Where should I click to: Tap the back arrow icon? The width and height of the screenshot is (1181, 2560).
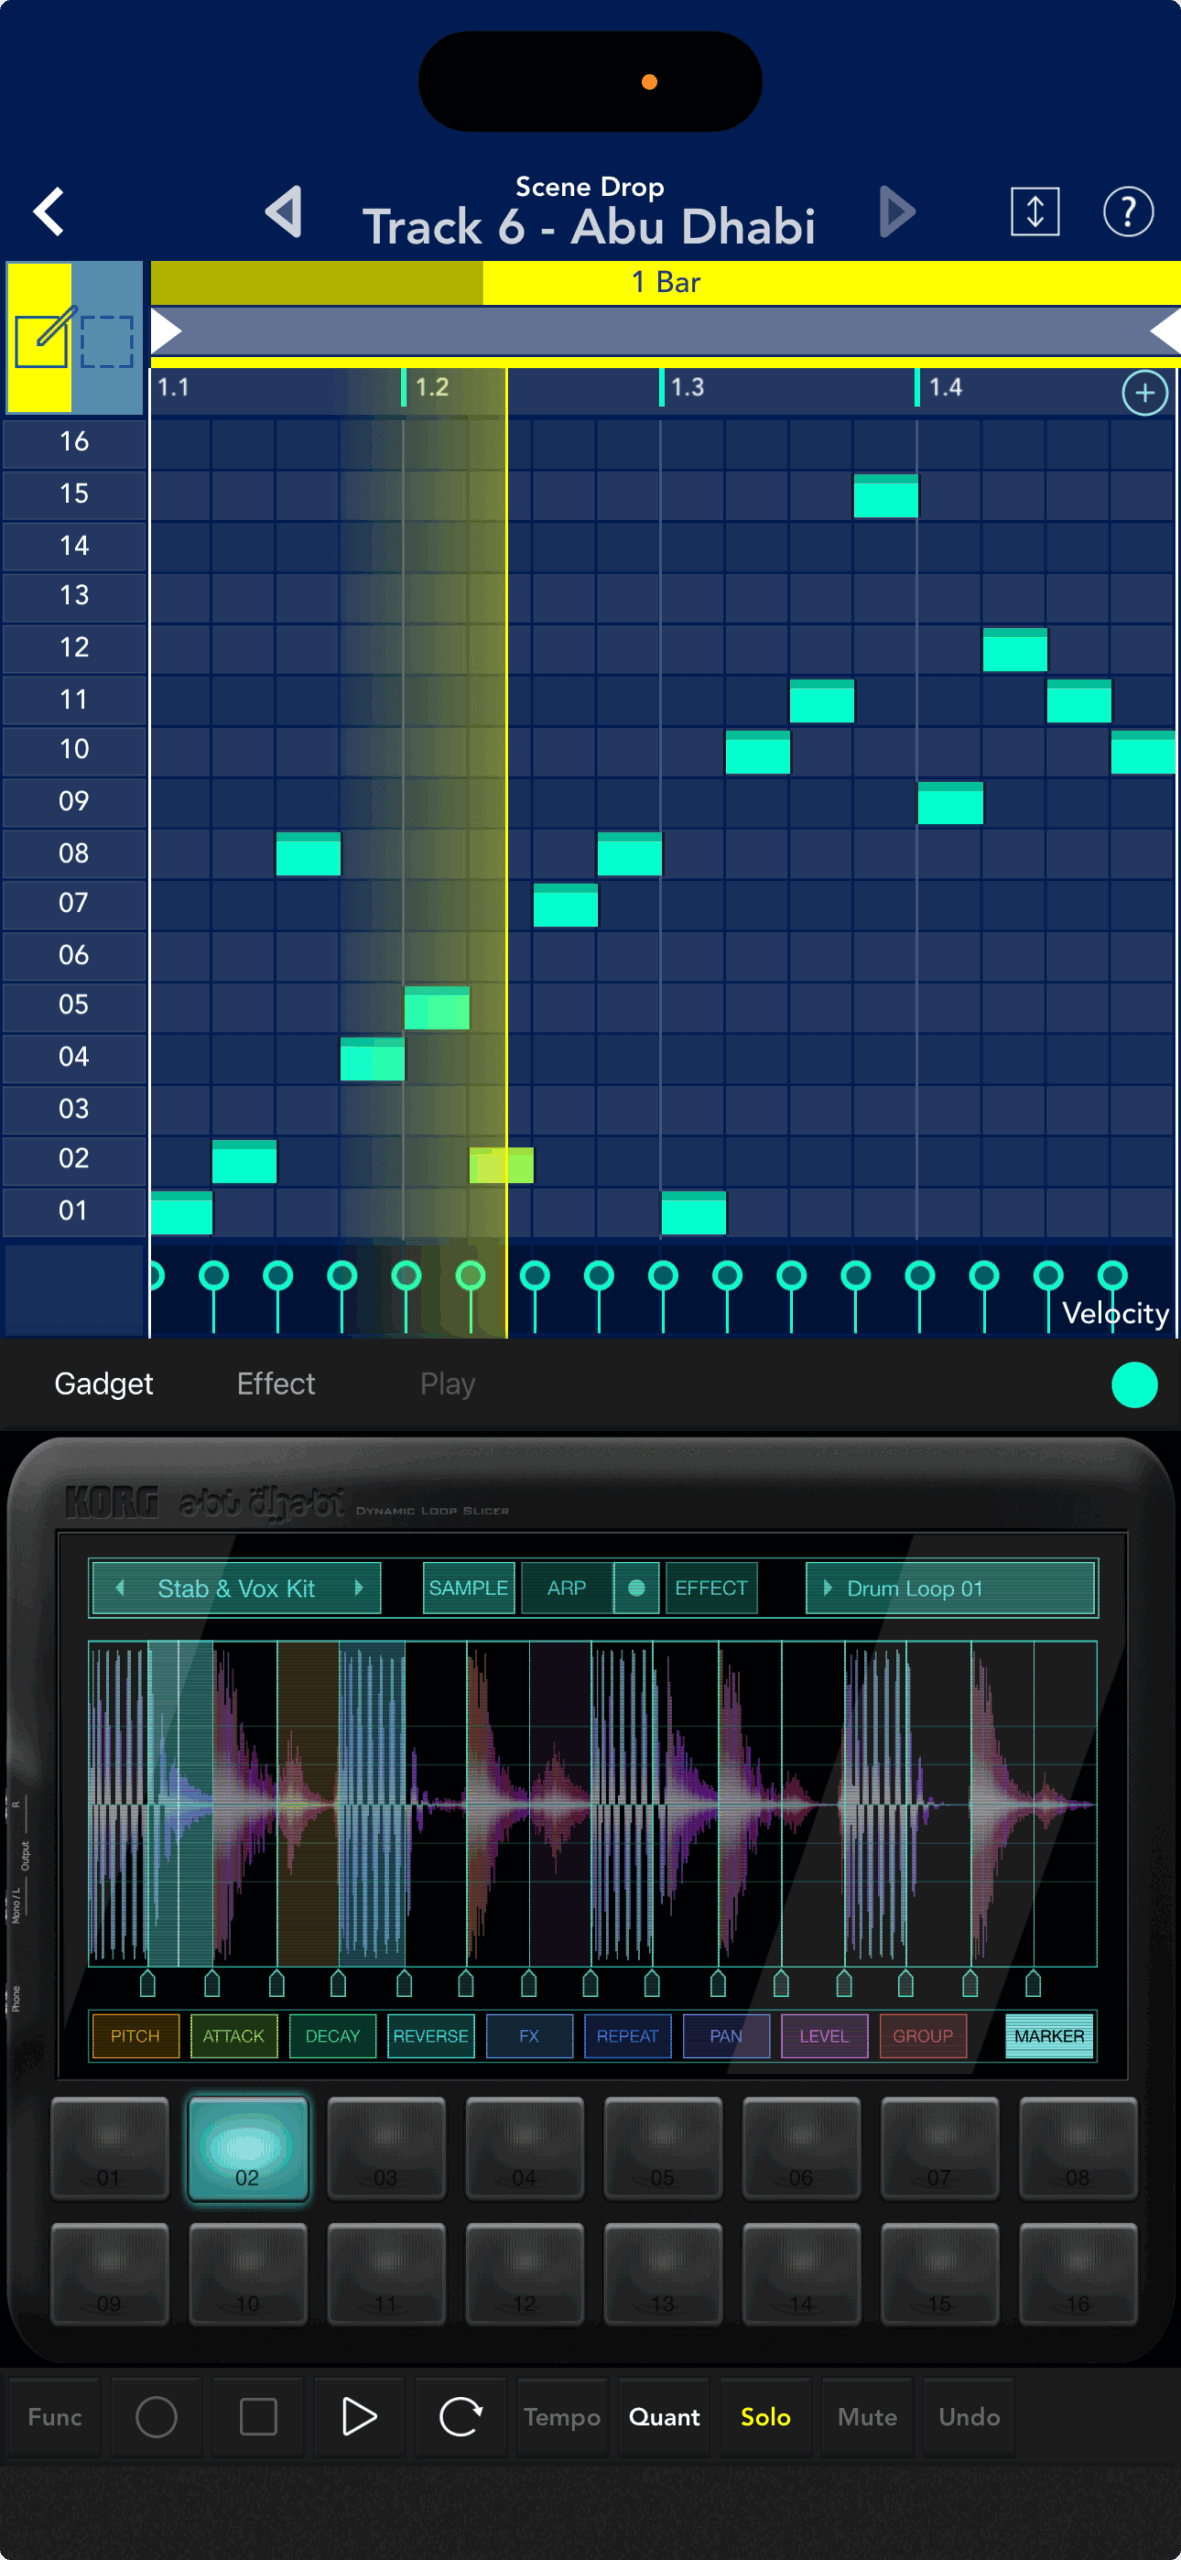(x=49, y=212)
